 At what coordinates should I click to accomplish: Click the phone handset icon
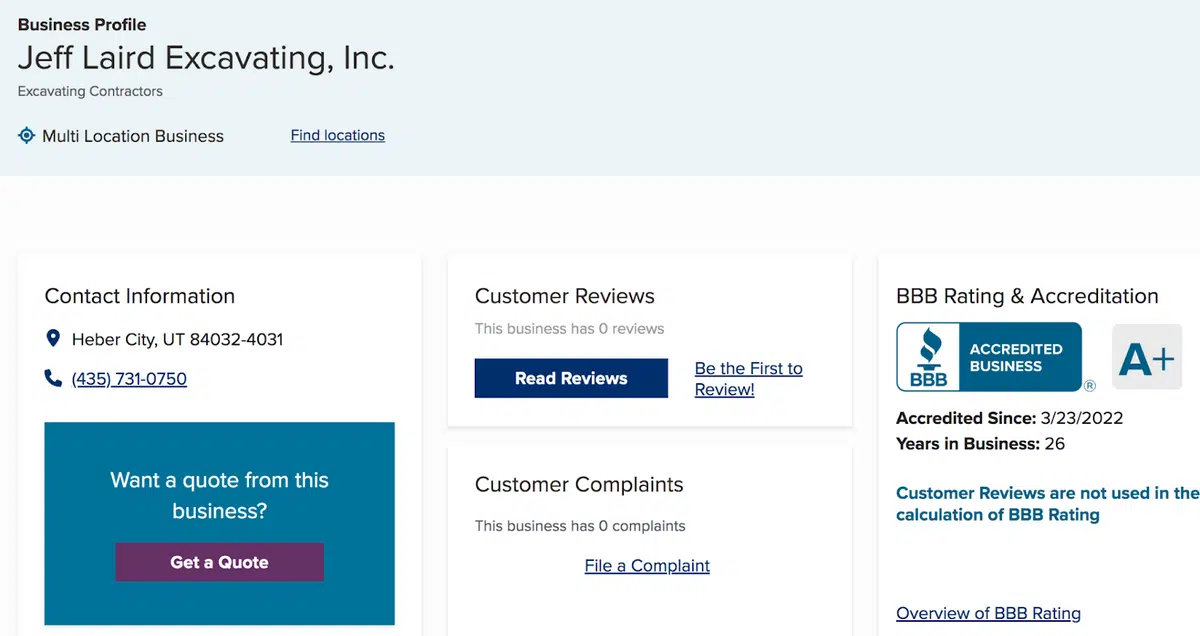[x=53, y=378]
